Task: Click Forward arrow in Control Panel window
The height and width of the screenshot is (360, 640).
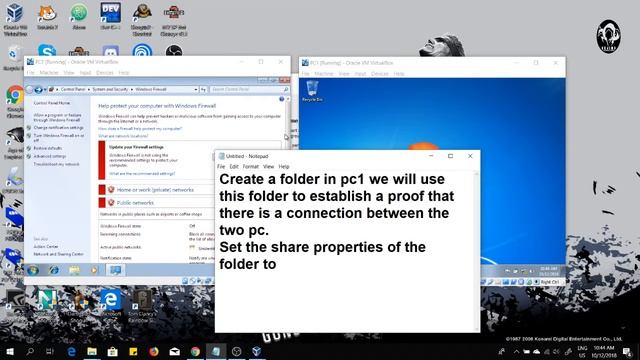Action: [38, 89]
